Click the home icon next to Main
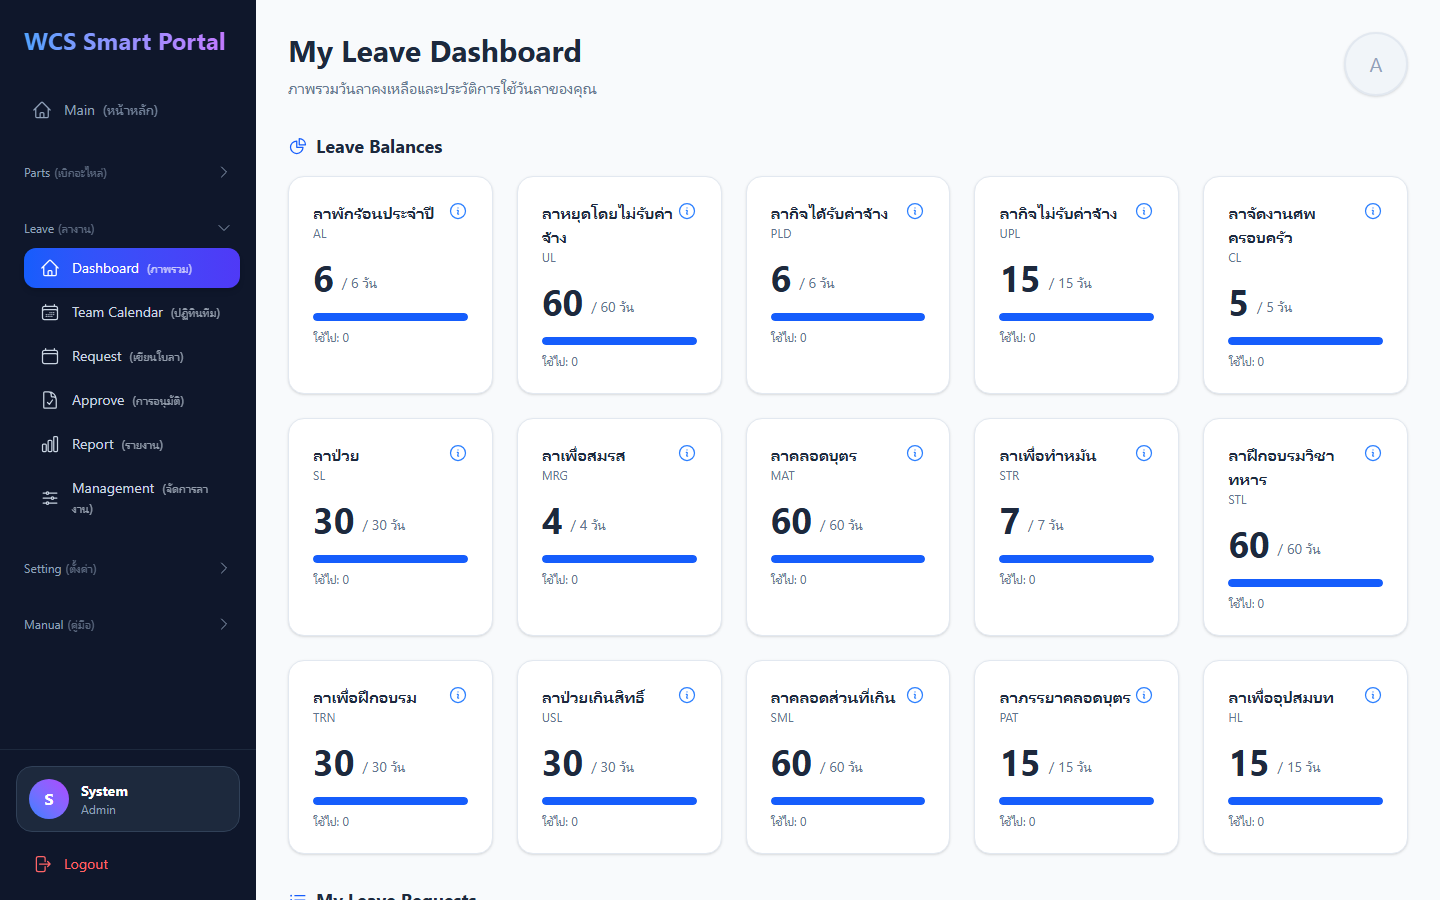This screenshot has height=900, width=1440. click(42, 110)
